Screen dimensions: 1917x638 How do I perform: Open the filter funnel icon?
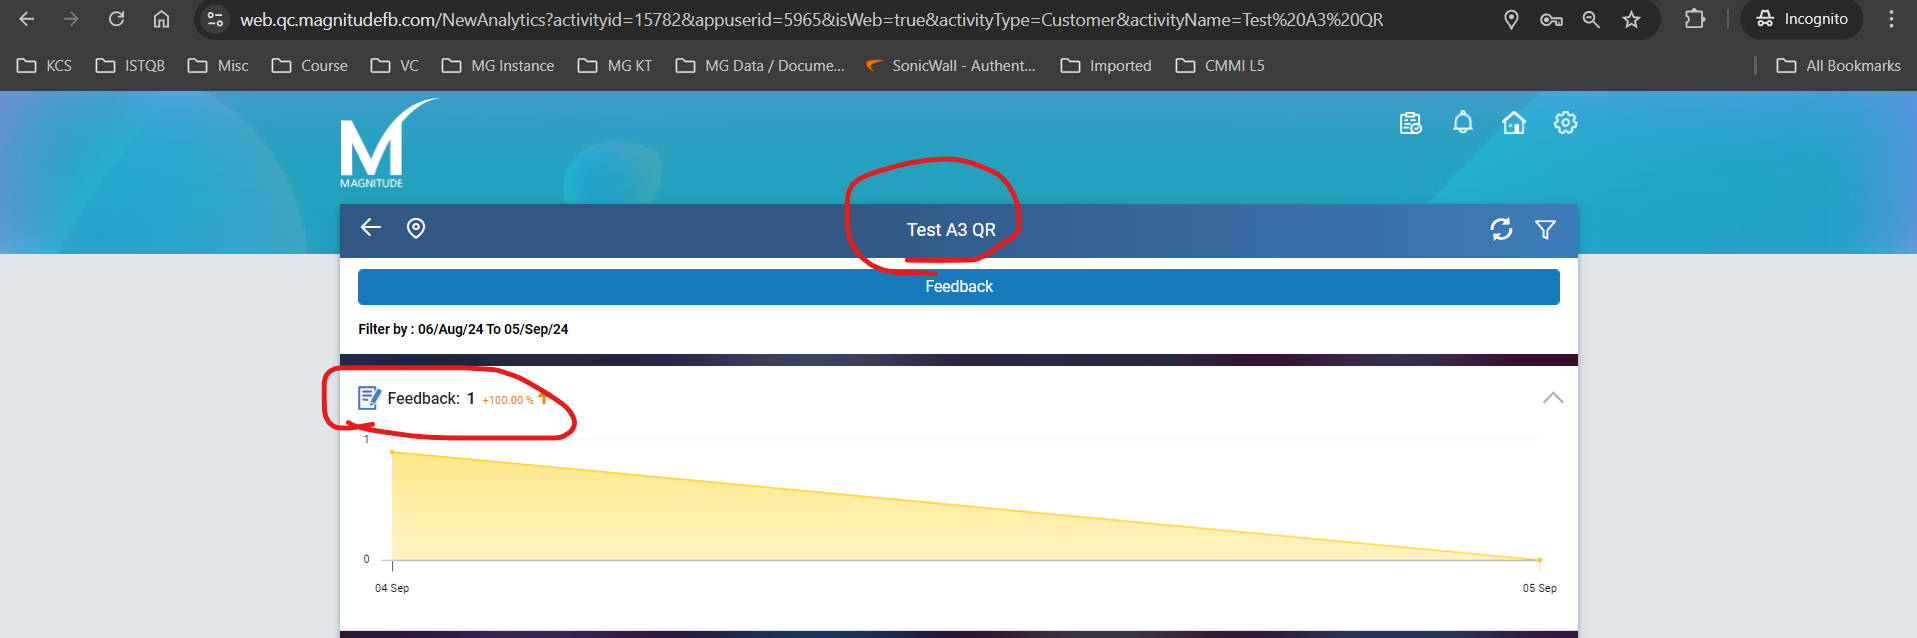(1545, 230)
